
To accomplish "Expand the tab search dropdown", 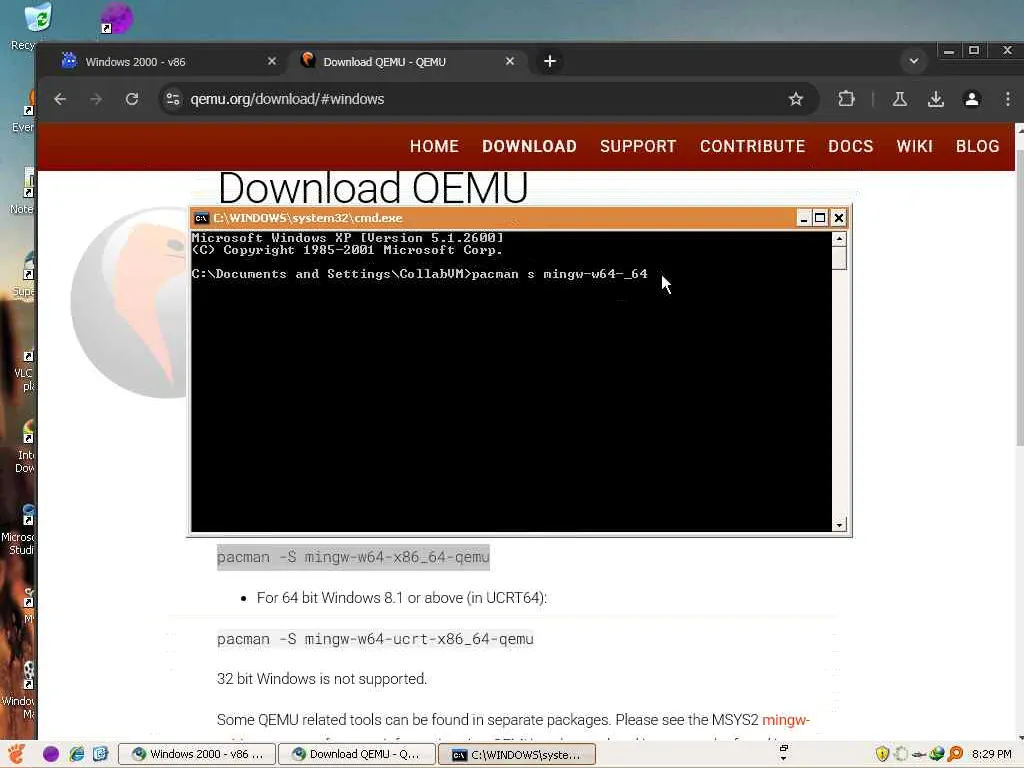I will (x=914, y=61).
